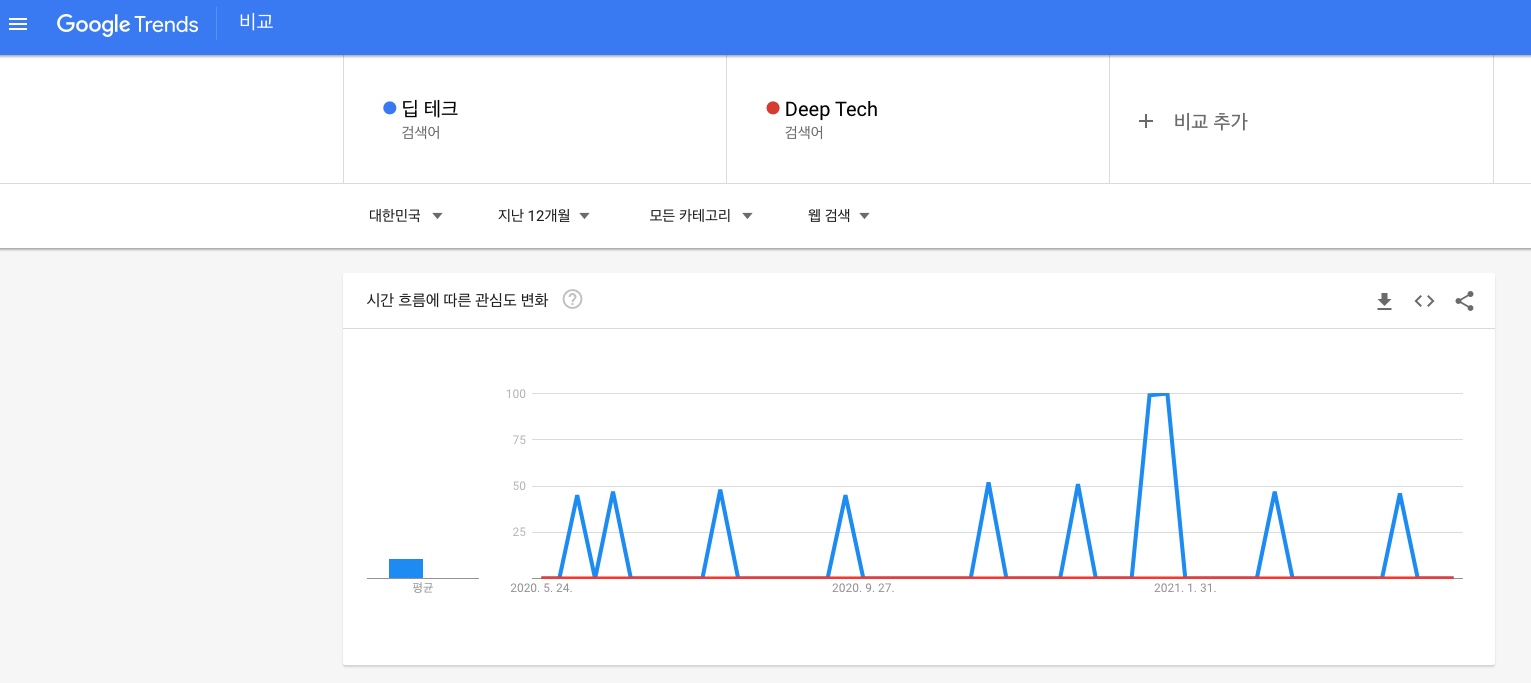Screen dimensions: 1531x683
Task: Click the 평균 label under the bar
Action: 422,588
